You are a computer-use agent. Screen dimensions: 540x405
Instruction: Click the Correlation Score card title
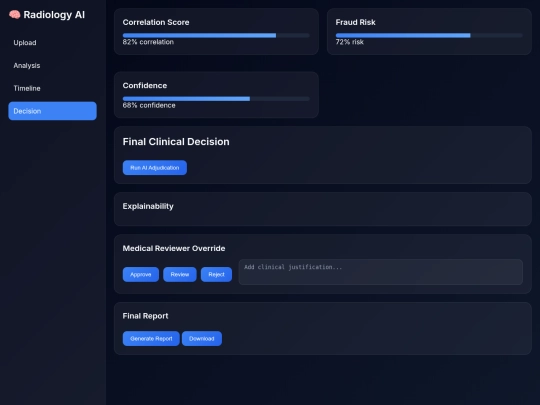[156, 22]
